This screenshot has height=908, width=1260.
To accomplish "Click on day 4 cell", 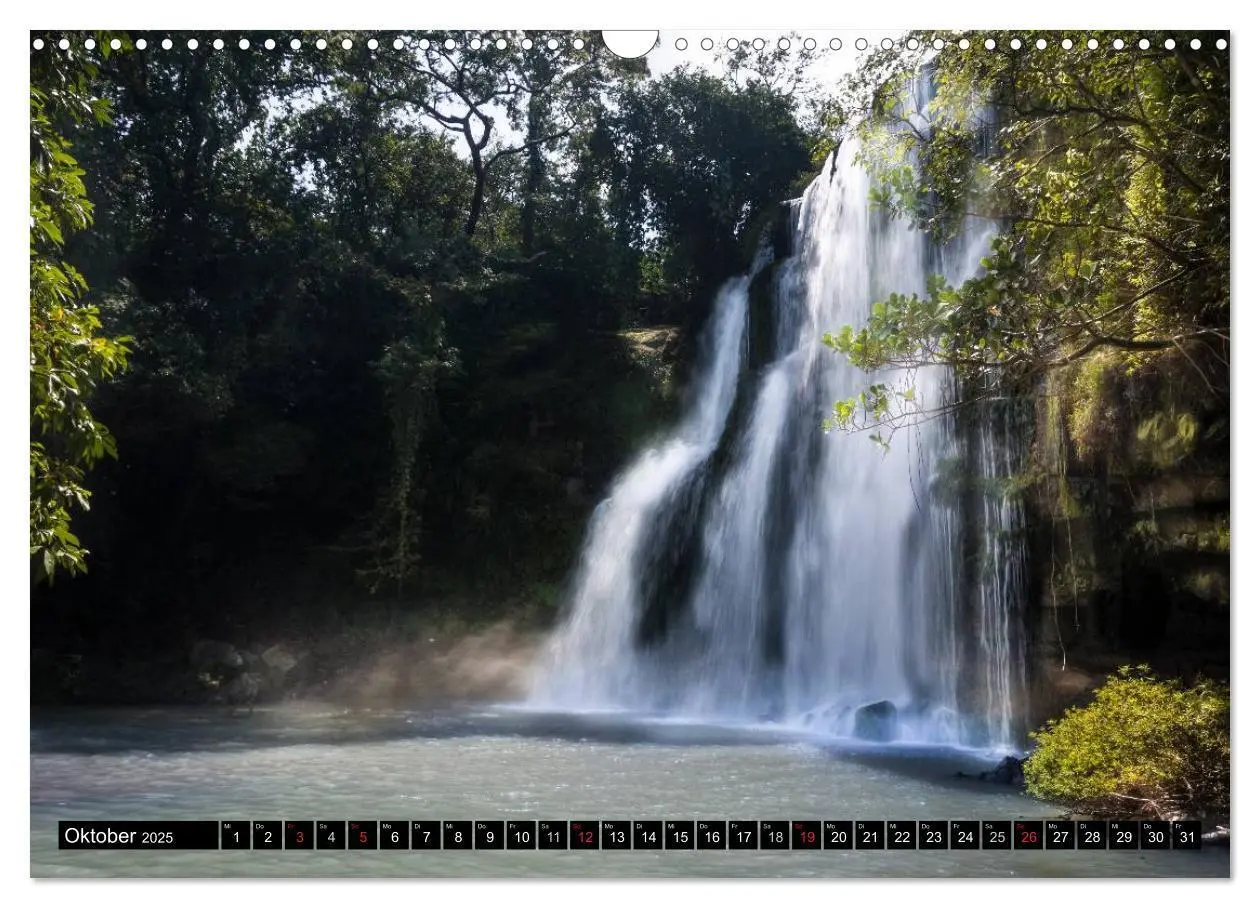I will [330, 836].
